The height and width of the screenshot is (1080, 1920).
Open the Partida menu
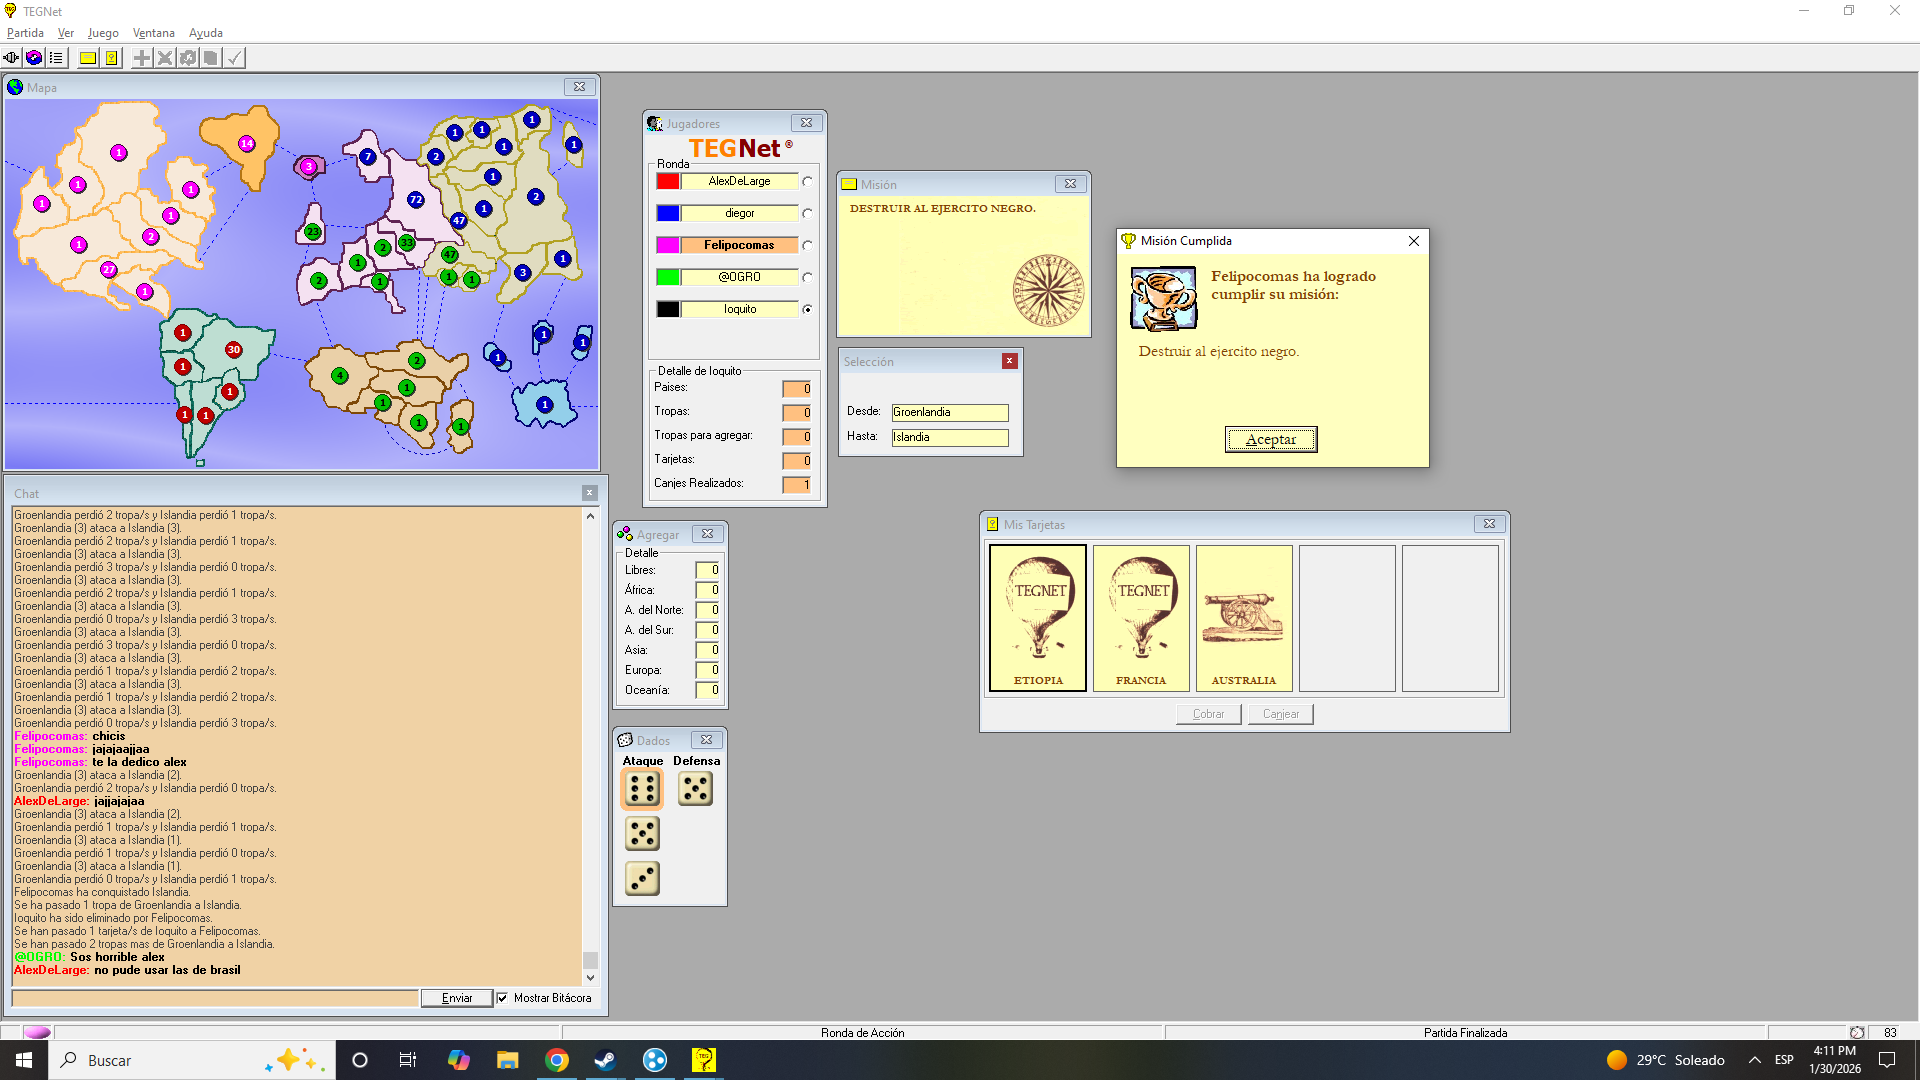(x=25, y=33)
